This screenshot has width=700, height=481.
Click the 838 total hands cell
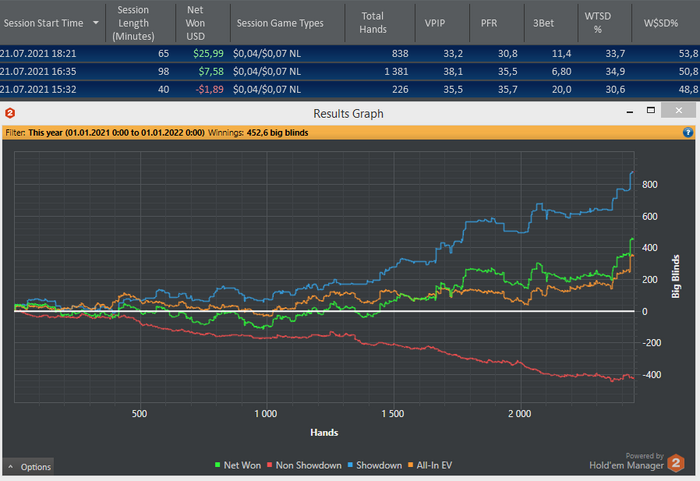[x=400, y=54]
